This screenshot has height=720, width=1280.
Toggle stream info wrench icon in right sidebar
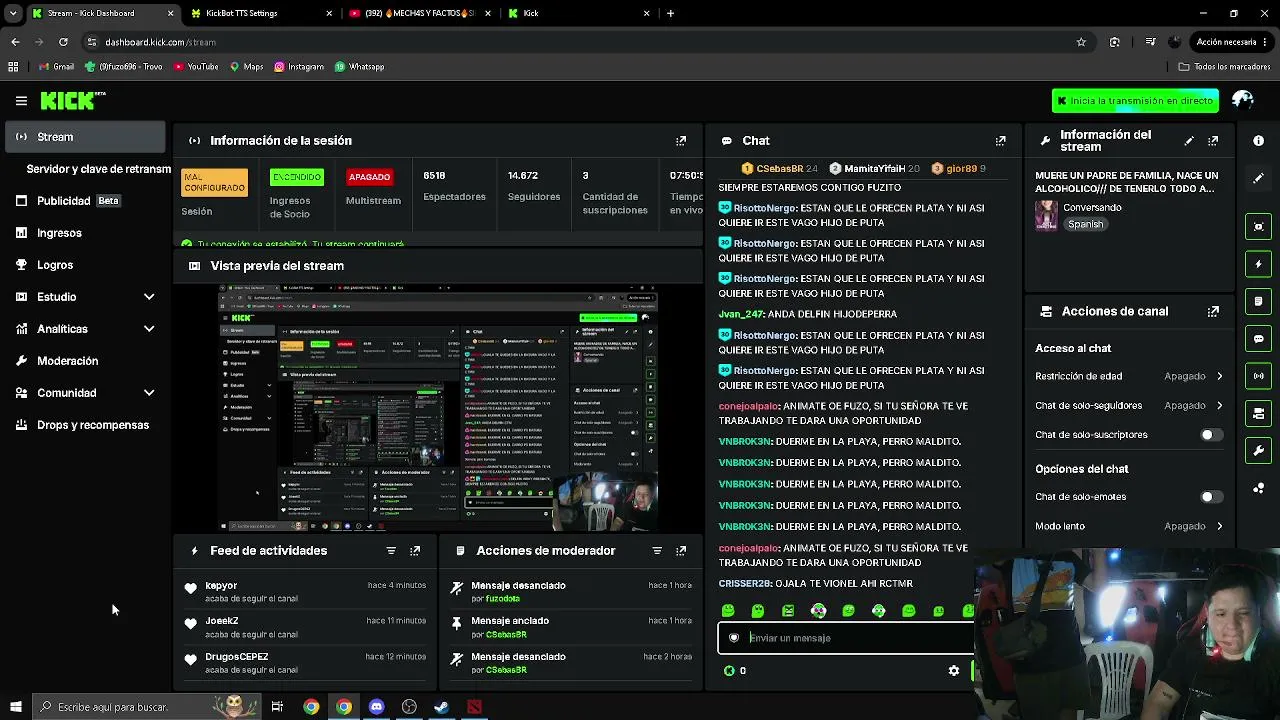[1259, 451]
